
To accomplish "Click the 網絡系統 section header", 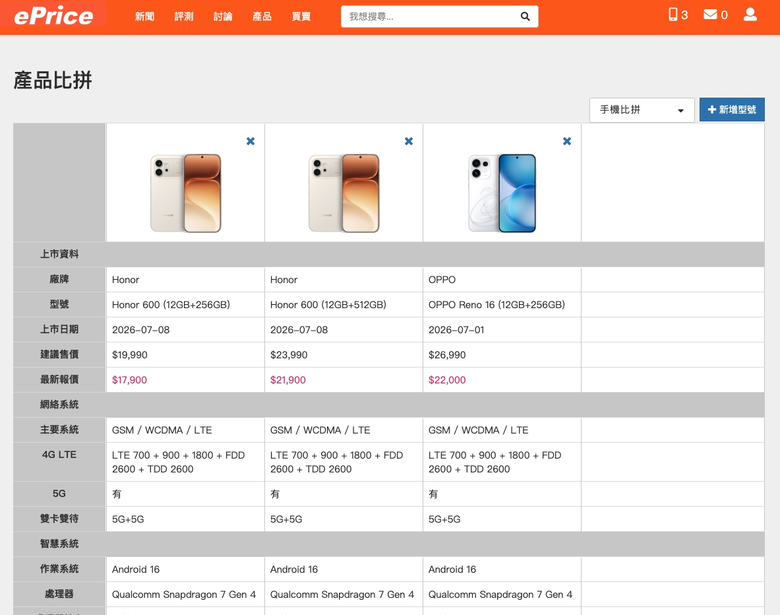I will [x=59, y=405].
